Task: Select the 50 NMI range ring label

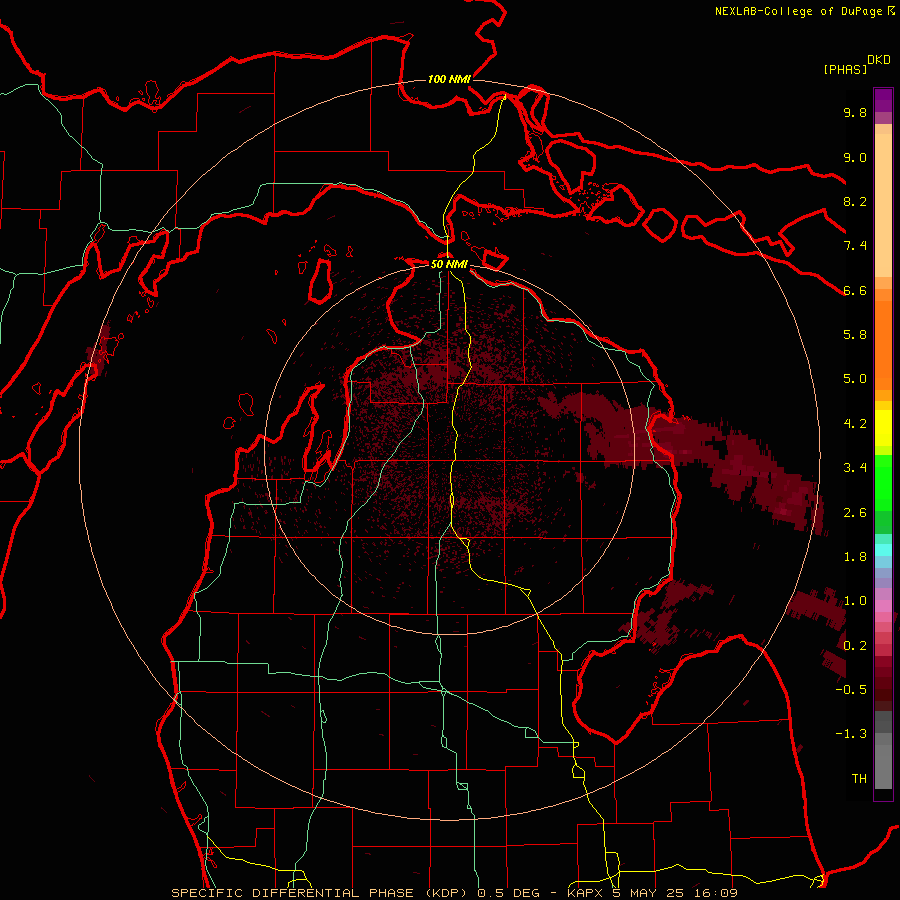Action: (x=449, y=264)
